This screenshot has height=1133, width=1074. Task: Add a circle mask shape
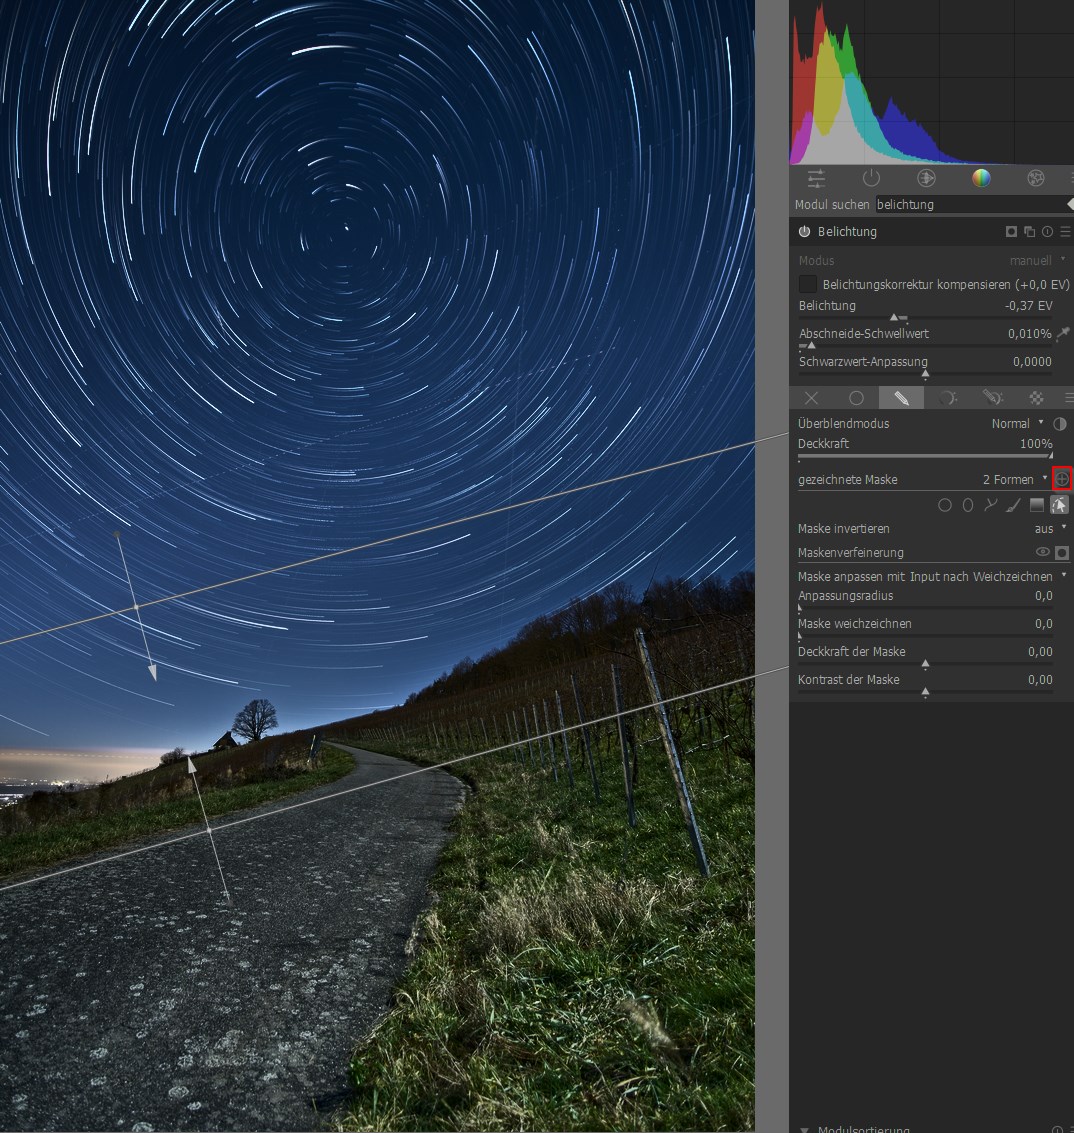click(x=944, y=506)
